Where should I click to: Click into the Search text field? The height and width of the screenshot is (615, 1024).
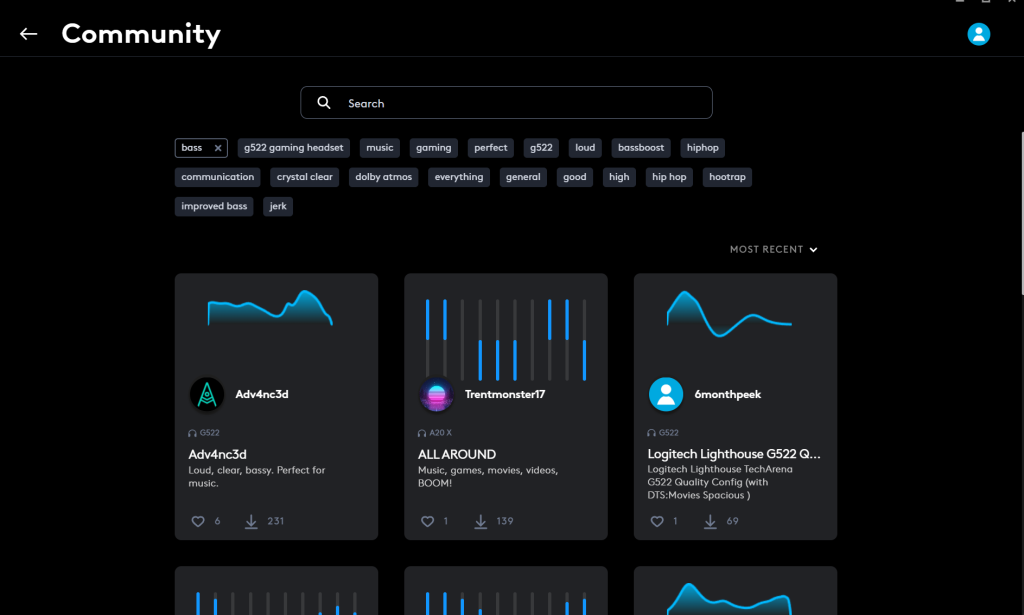coord(520,103)
